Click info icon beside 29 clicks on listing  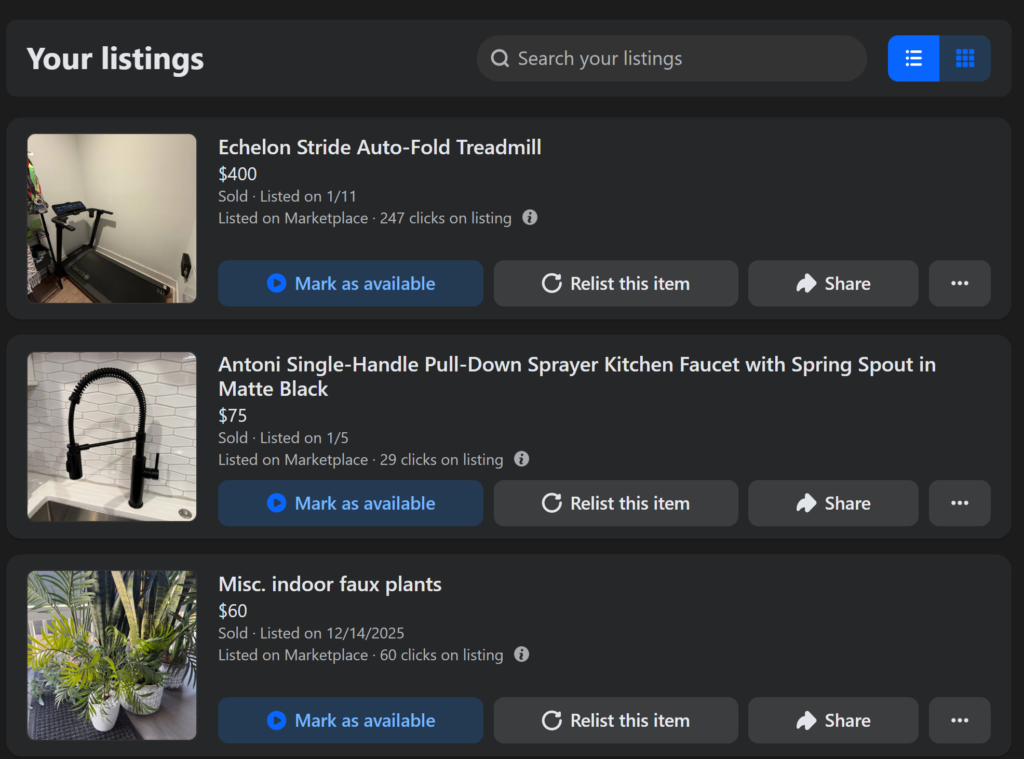522,460
